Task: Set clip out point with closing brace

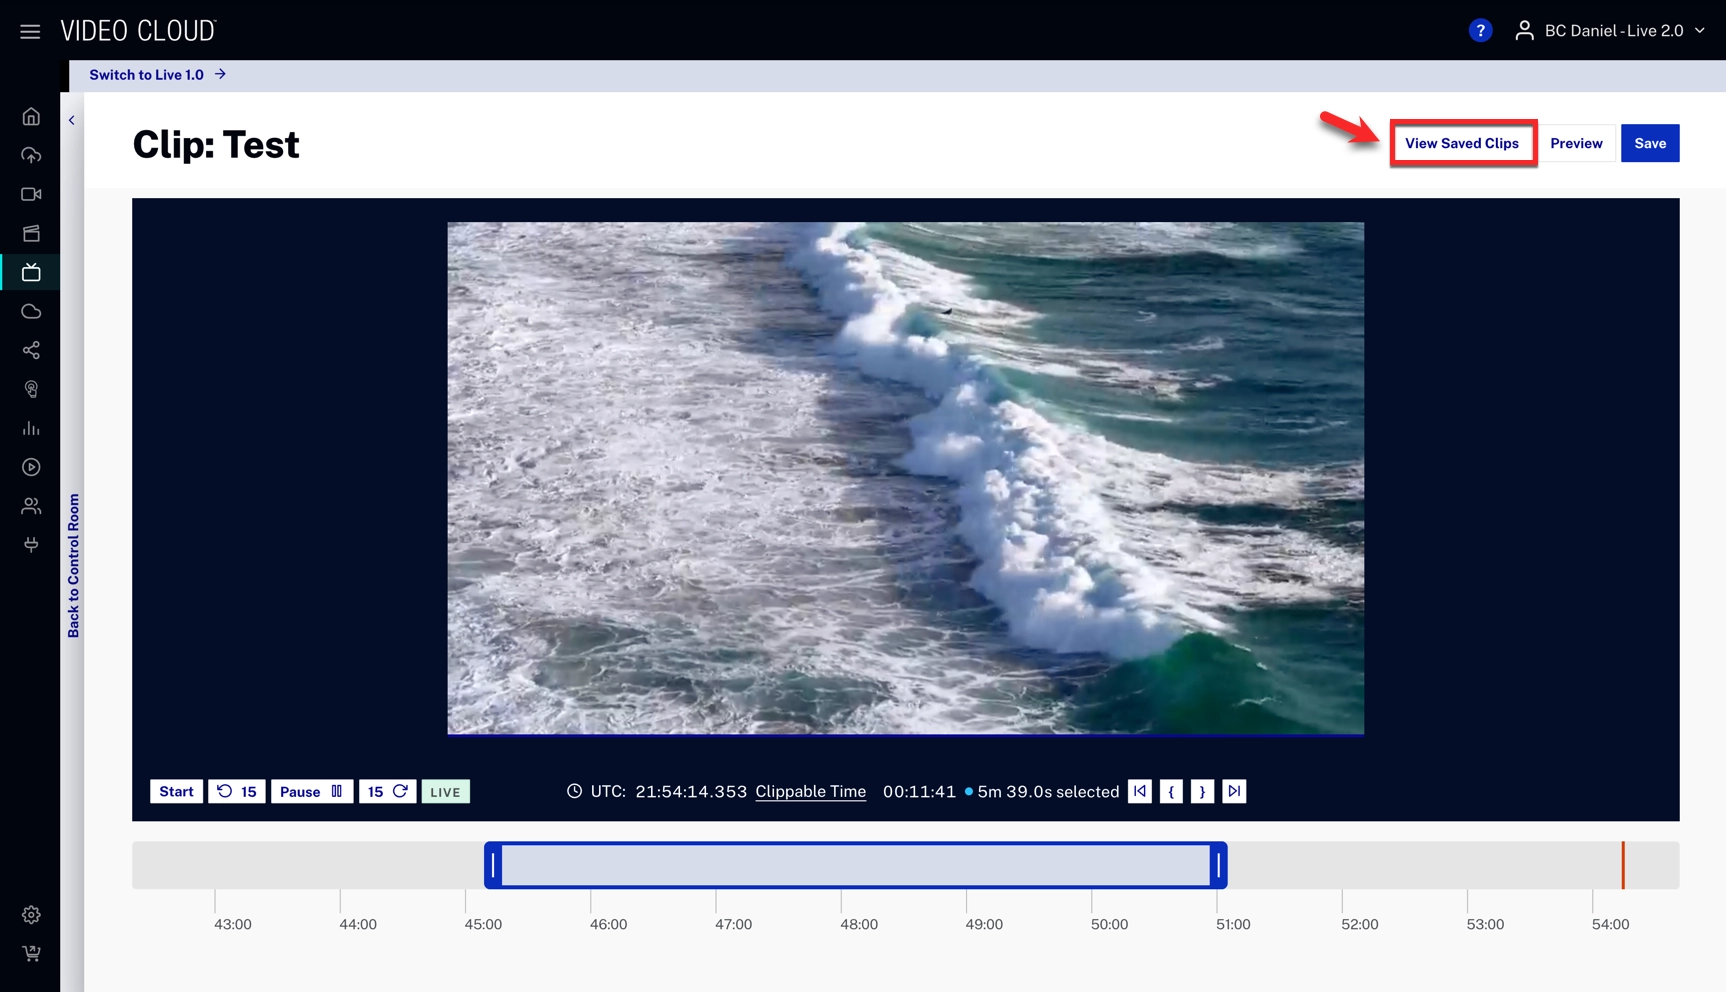Action: coord(1202,792)
